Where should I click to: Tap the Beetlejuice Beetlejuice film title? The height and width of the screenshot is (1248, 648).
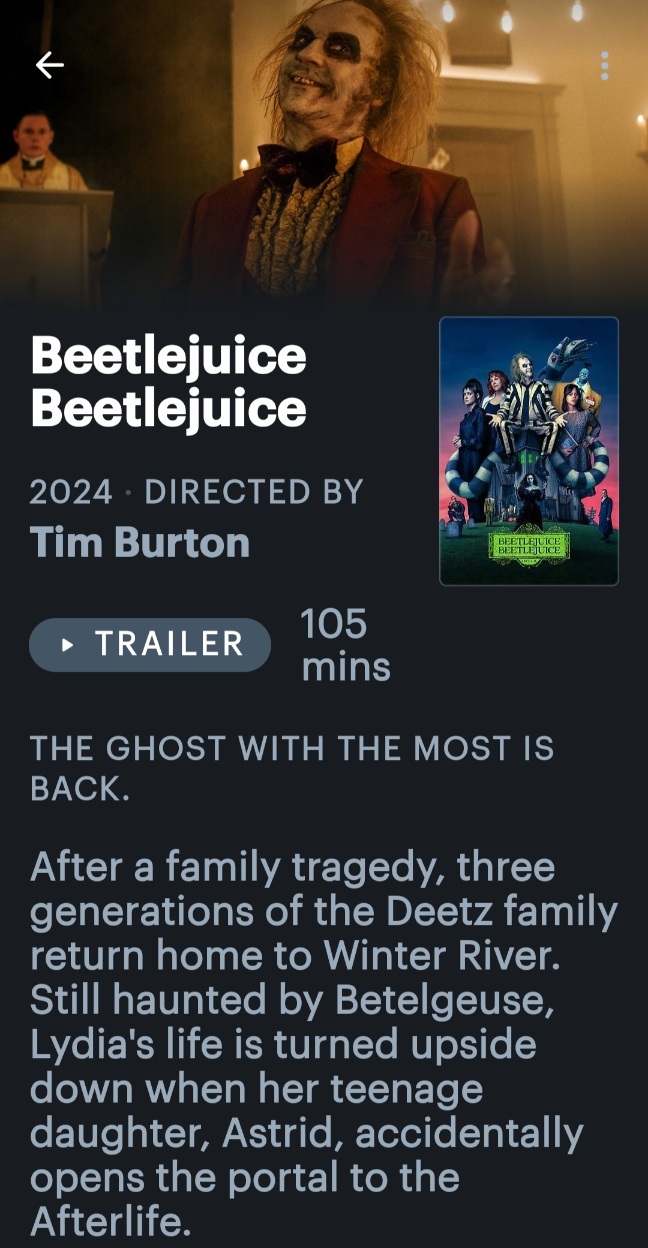tap(168, 382)
